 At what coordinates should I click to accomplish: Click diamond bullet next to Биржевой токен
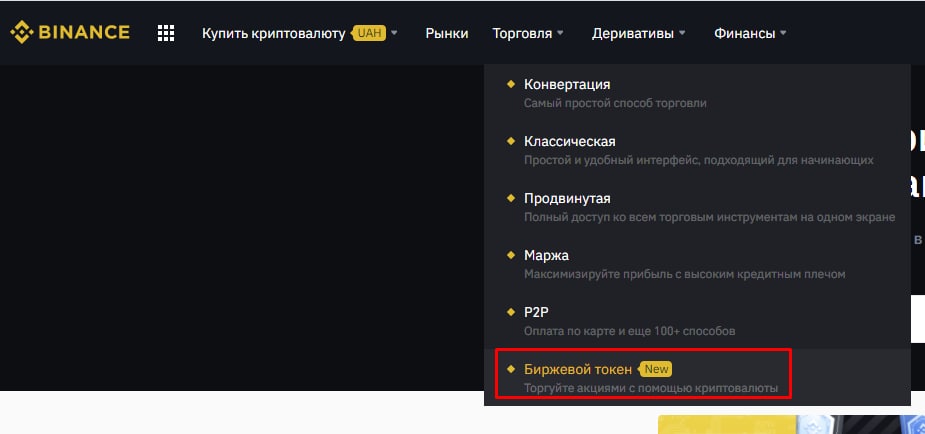[511, 369]
